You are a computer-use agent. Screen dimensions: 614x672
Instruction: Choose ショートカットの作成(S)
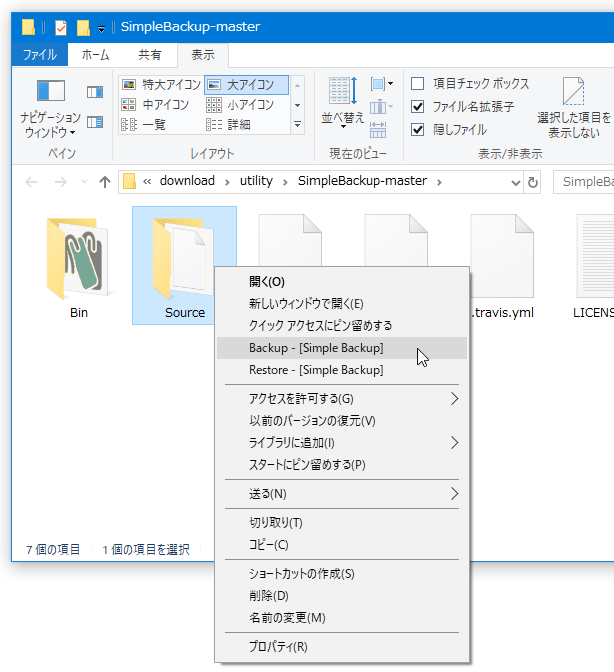point(341,574)
